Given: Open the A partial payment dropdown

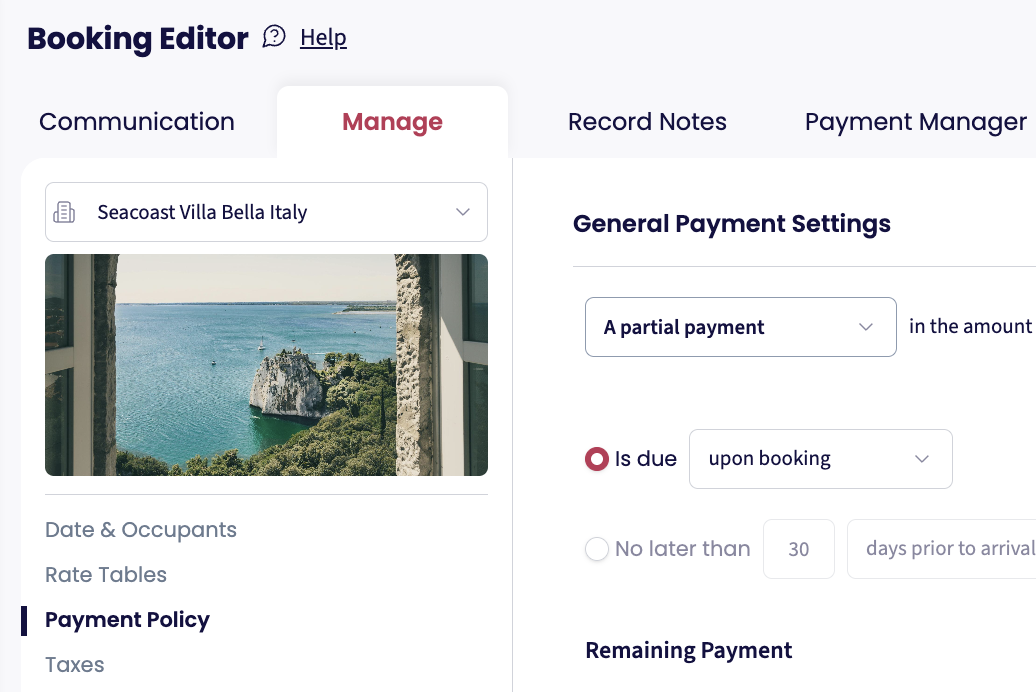Looking at the screenshot, I should tap(741, 327).
